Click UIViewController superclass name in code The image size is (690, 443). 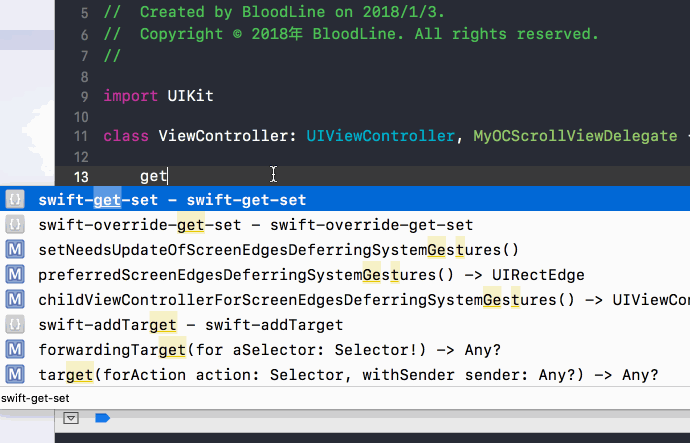tap(380, 136)
